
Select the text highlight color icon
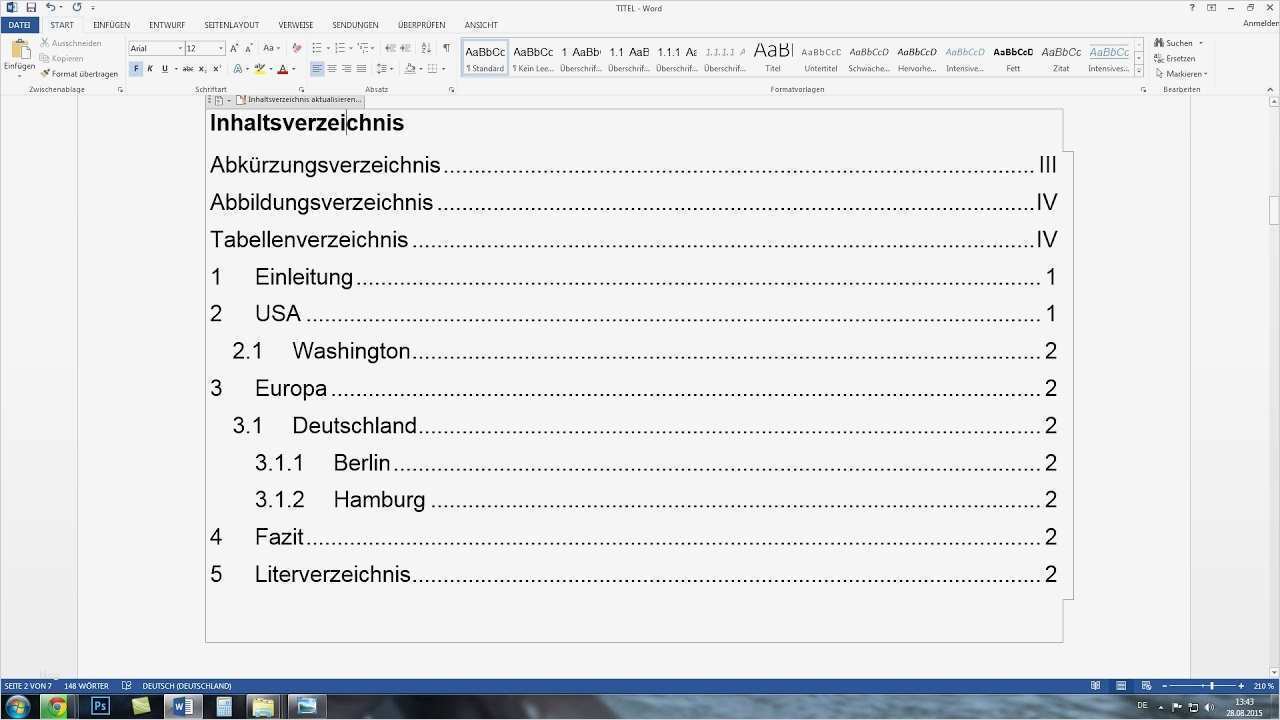pos(260,67)
